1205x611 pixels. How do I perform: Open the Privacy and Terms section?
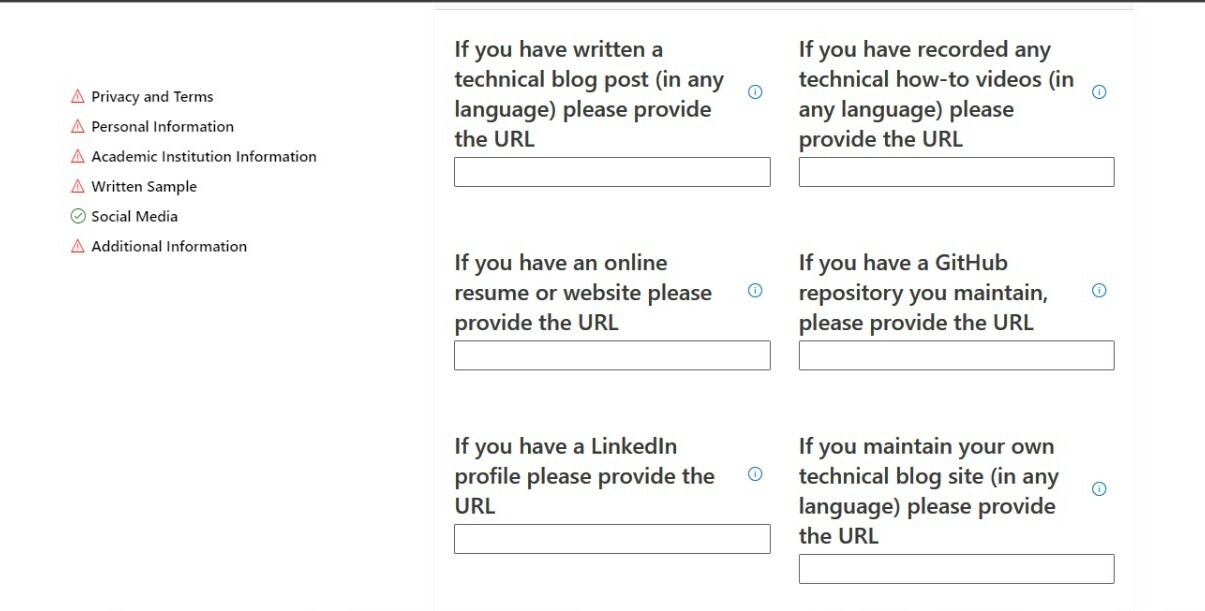[x=152, y=97]
